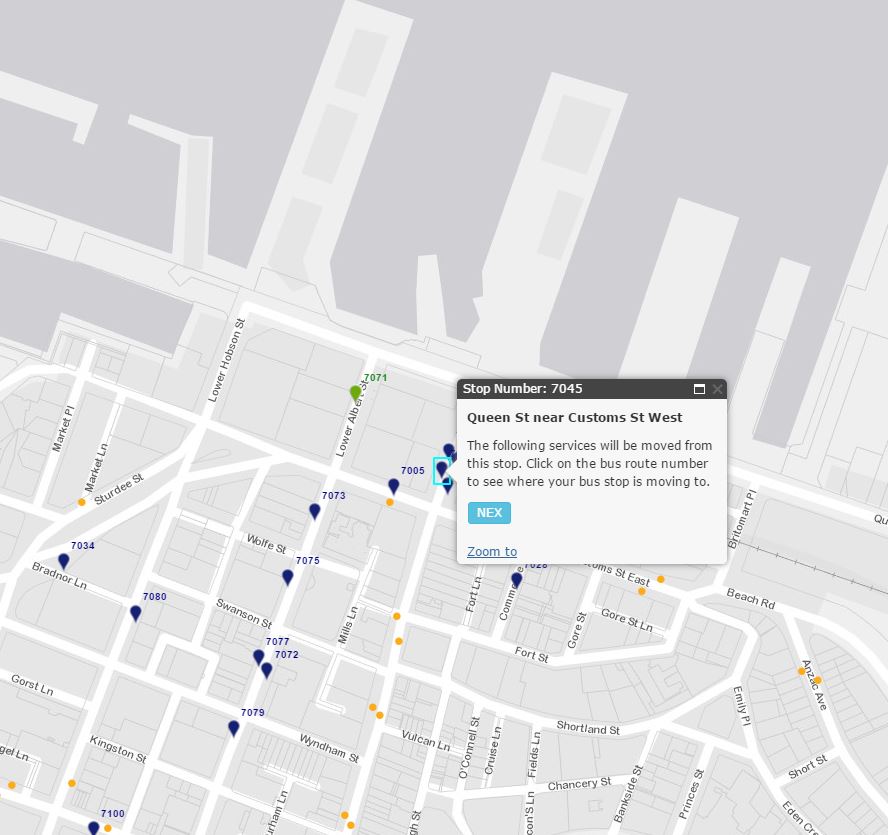Viewport: 888px width, 835px height.
Task: Click the stop 7100 pin
Action: 94,828
